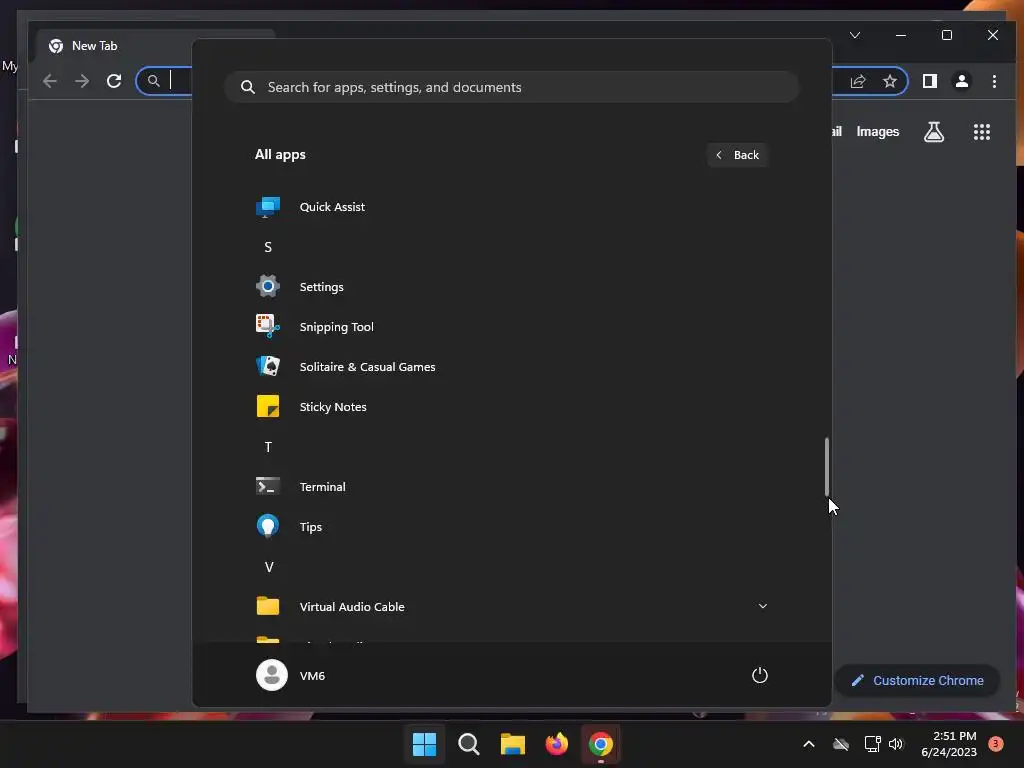This screenshot has width=1024, height=768.
Task: Open the Settings app
Action: 511,287
